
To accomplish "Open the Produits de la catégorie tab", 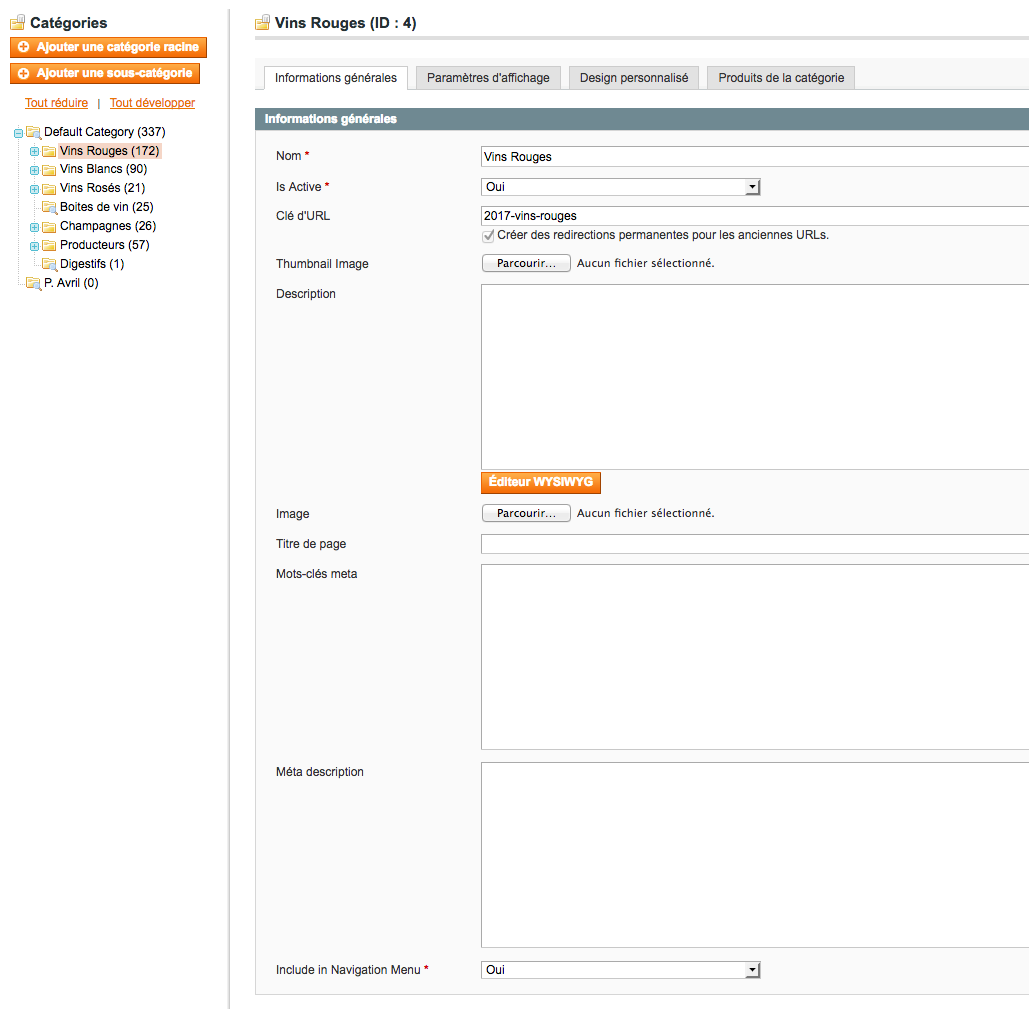I will (x=780, y=78).
